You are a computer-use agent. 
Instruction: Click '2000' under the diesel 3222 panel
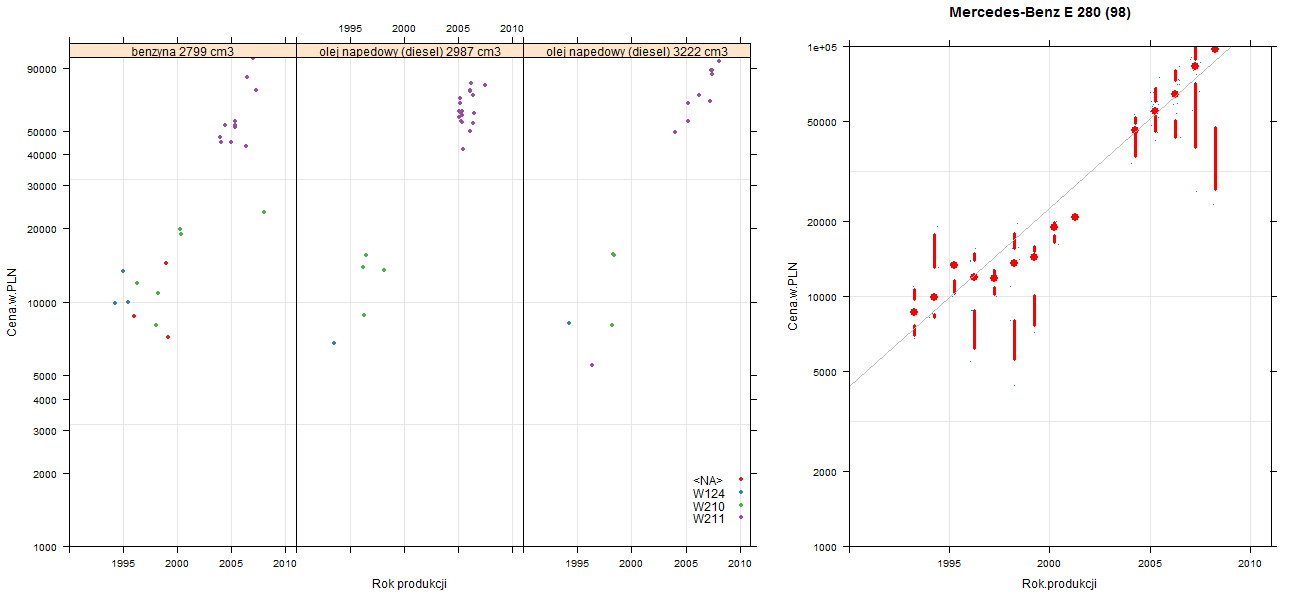coord(631,564)
